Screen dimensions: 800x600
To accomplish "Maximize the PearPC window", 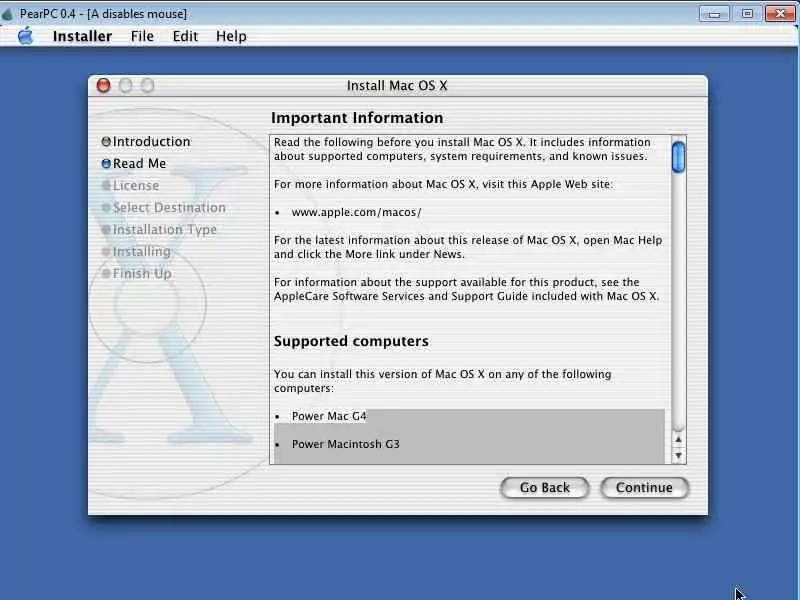I will tap(747, 14).
